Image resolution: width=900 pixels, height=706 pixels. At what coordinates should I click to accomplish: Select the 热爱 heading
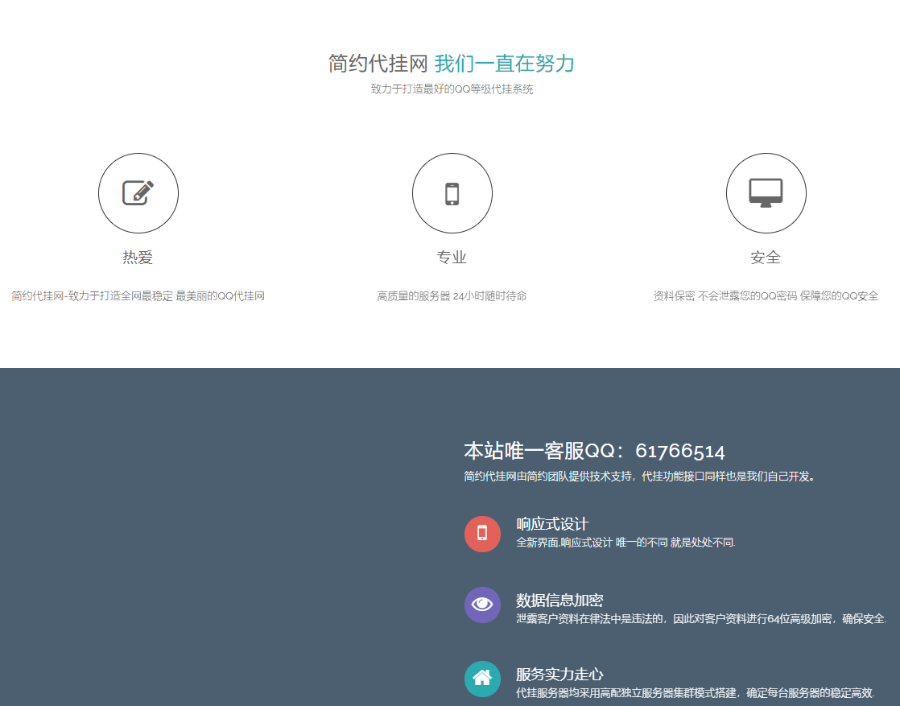click(x=138, y=257)
